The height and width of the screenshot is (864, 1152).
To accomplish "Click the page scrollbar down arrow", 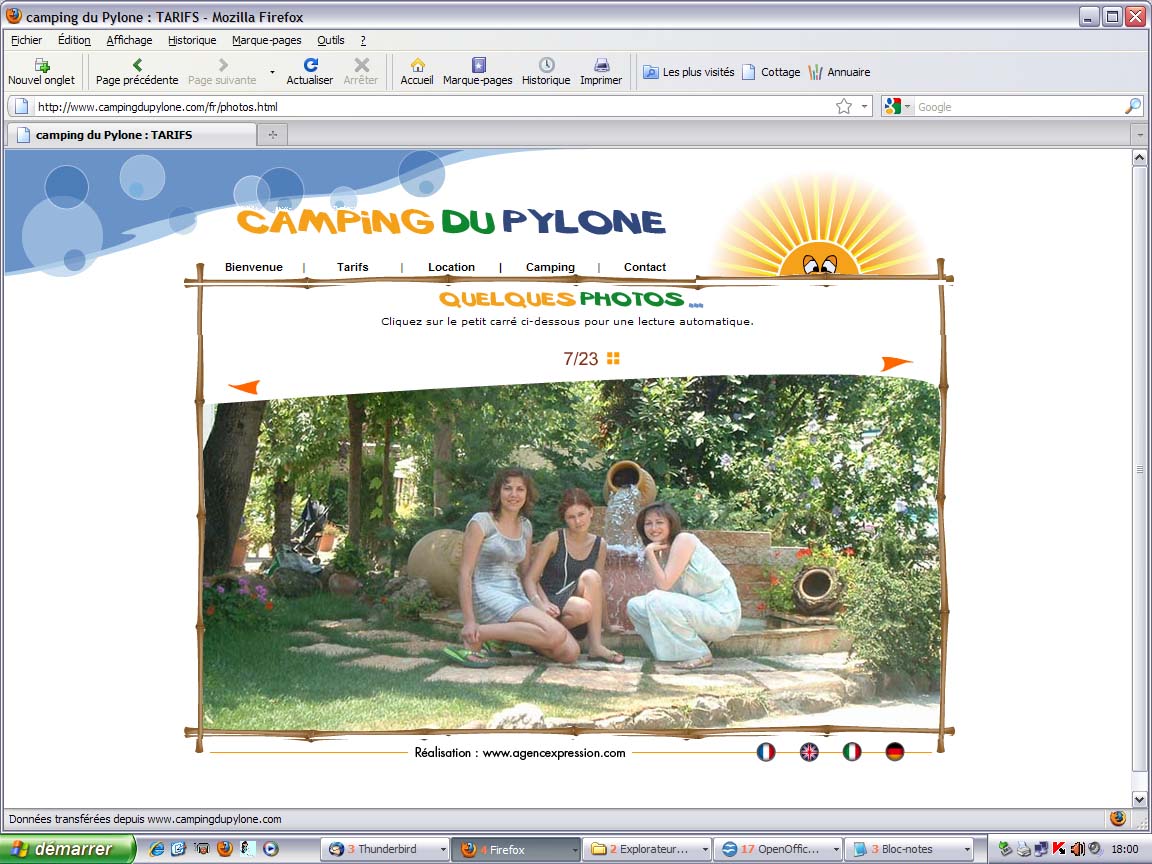I will [x=1139, y=799].
